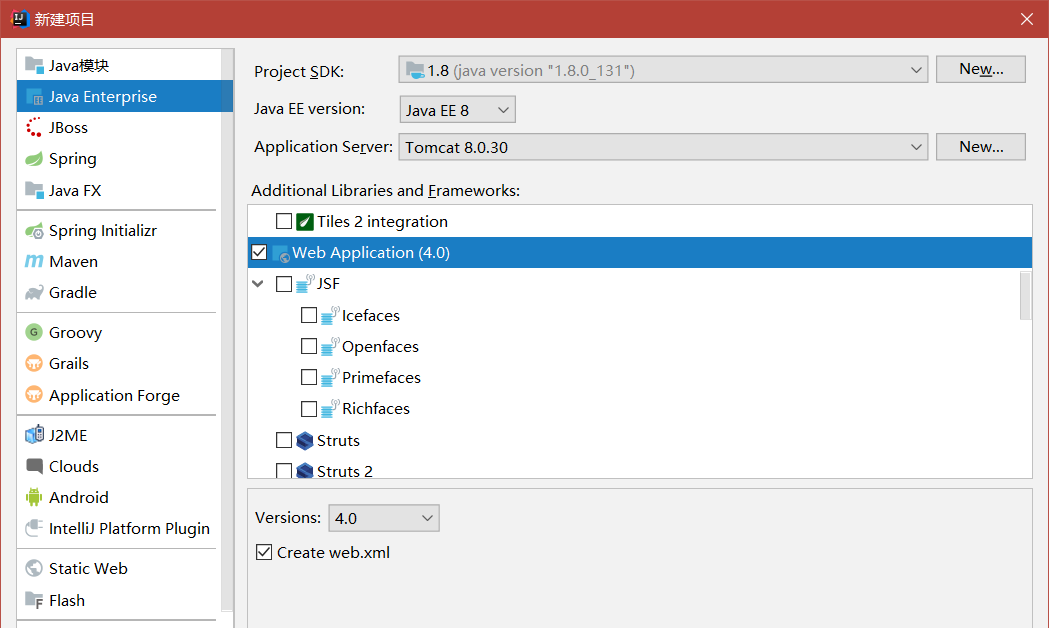Image resolution: width=1049 pixels, height=628 pixels.
Task: Click the Grails orange icon
Action: (34, 363)
